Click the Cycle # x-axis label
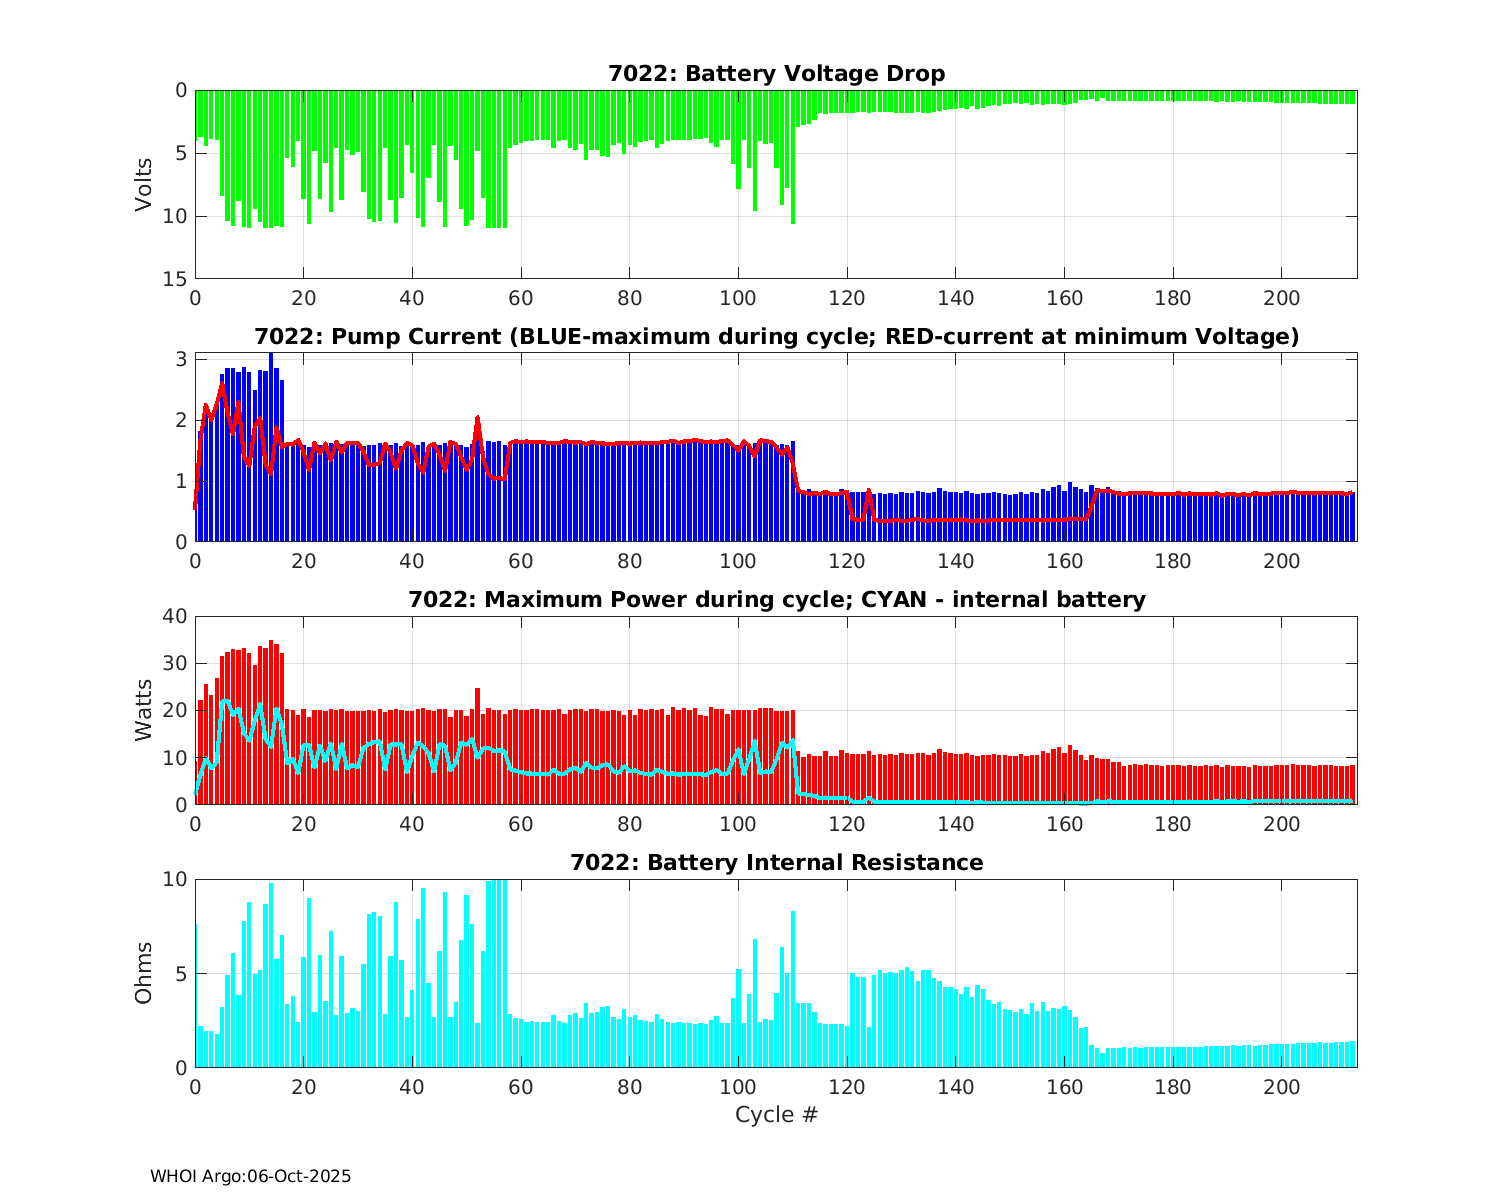 [776, 1115]
